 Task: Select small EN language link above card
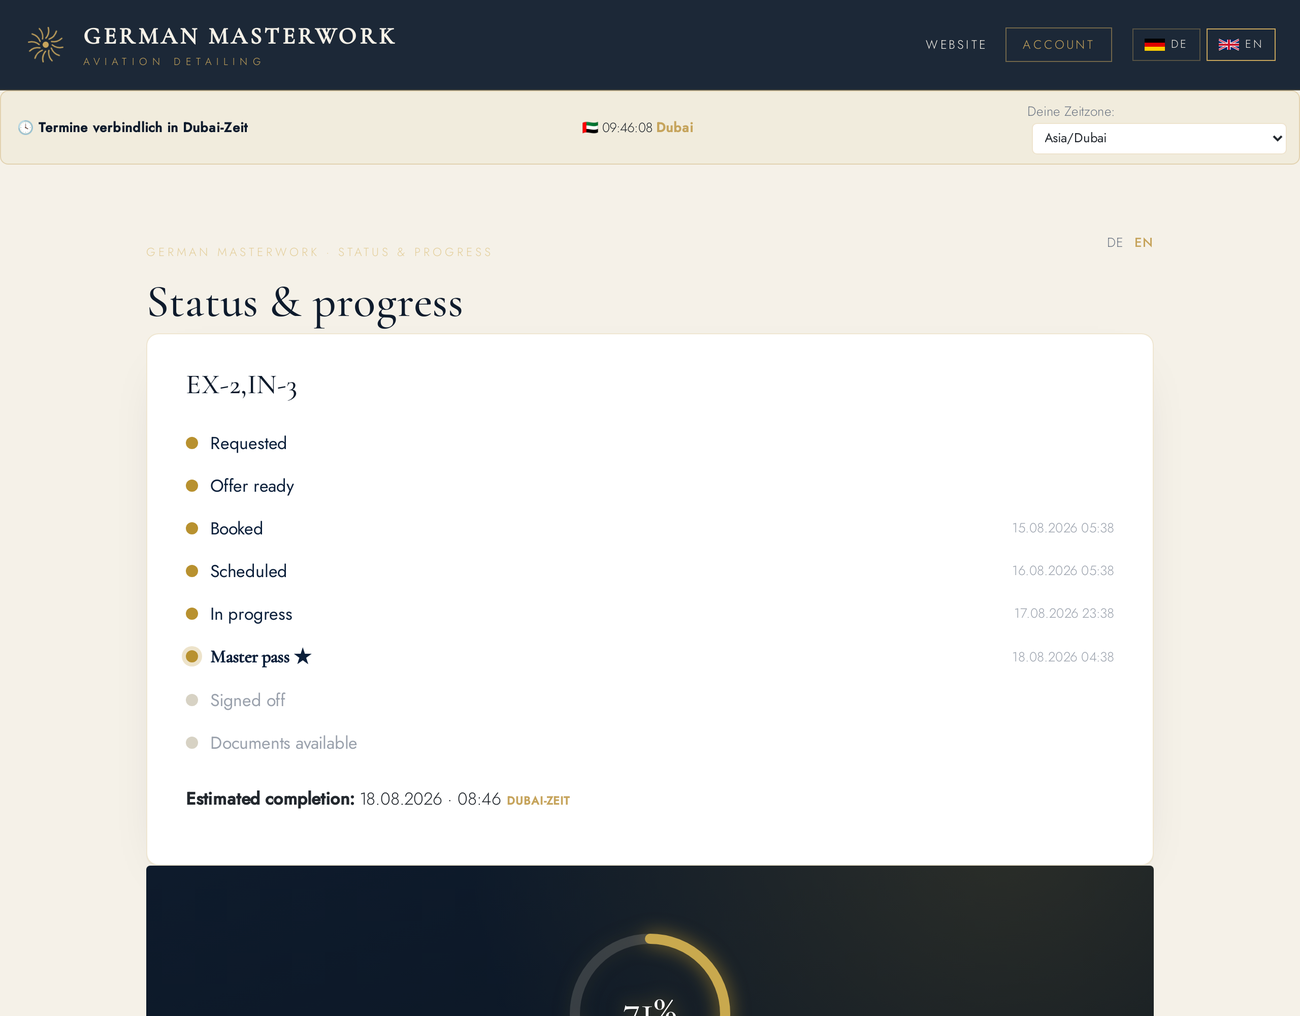point(1144,243)
